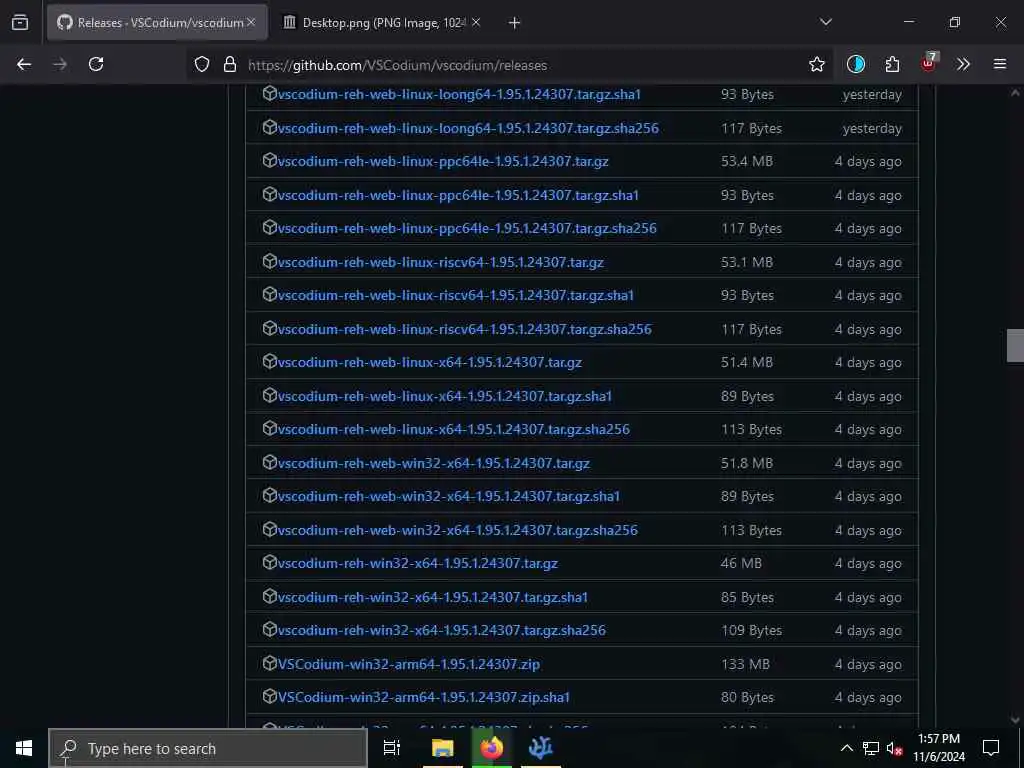Image resolution: width=1024 pixels, height=768 pixels.
Task: Click the Type here to search box
Action: pyautogui.click(x=208, y=748)
